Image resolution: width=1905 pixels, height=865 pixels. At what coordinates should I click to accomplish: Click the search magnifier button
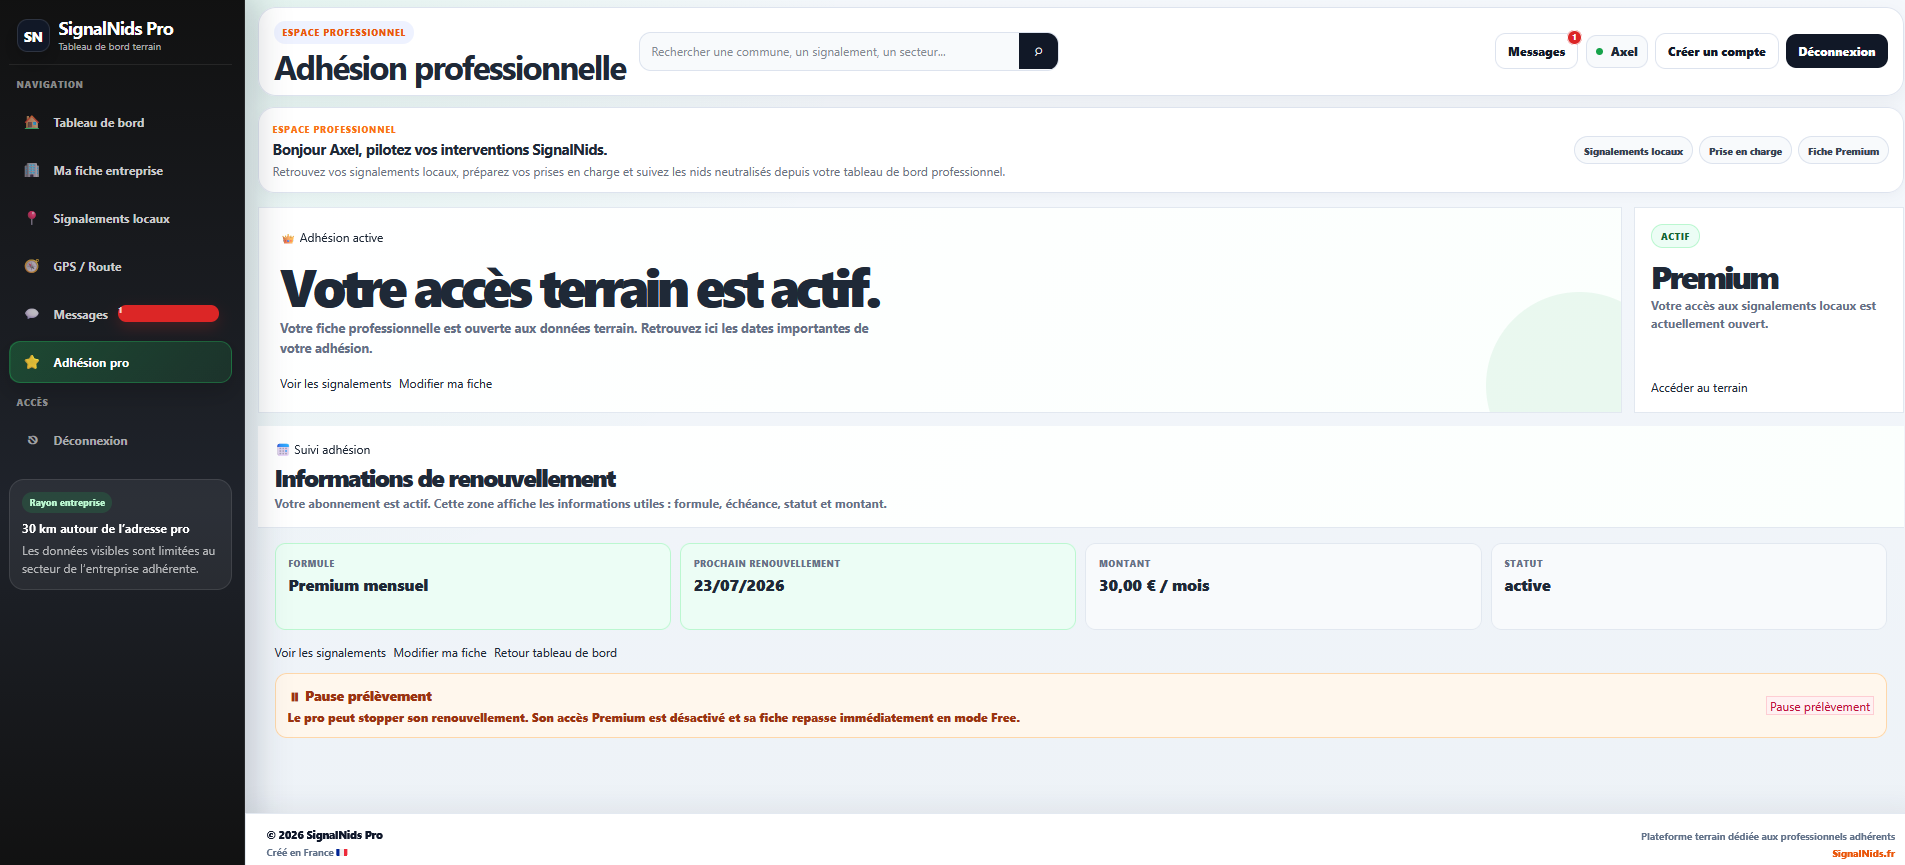[x=1038, y=51]
